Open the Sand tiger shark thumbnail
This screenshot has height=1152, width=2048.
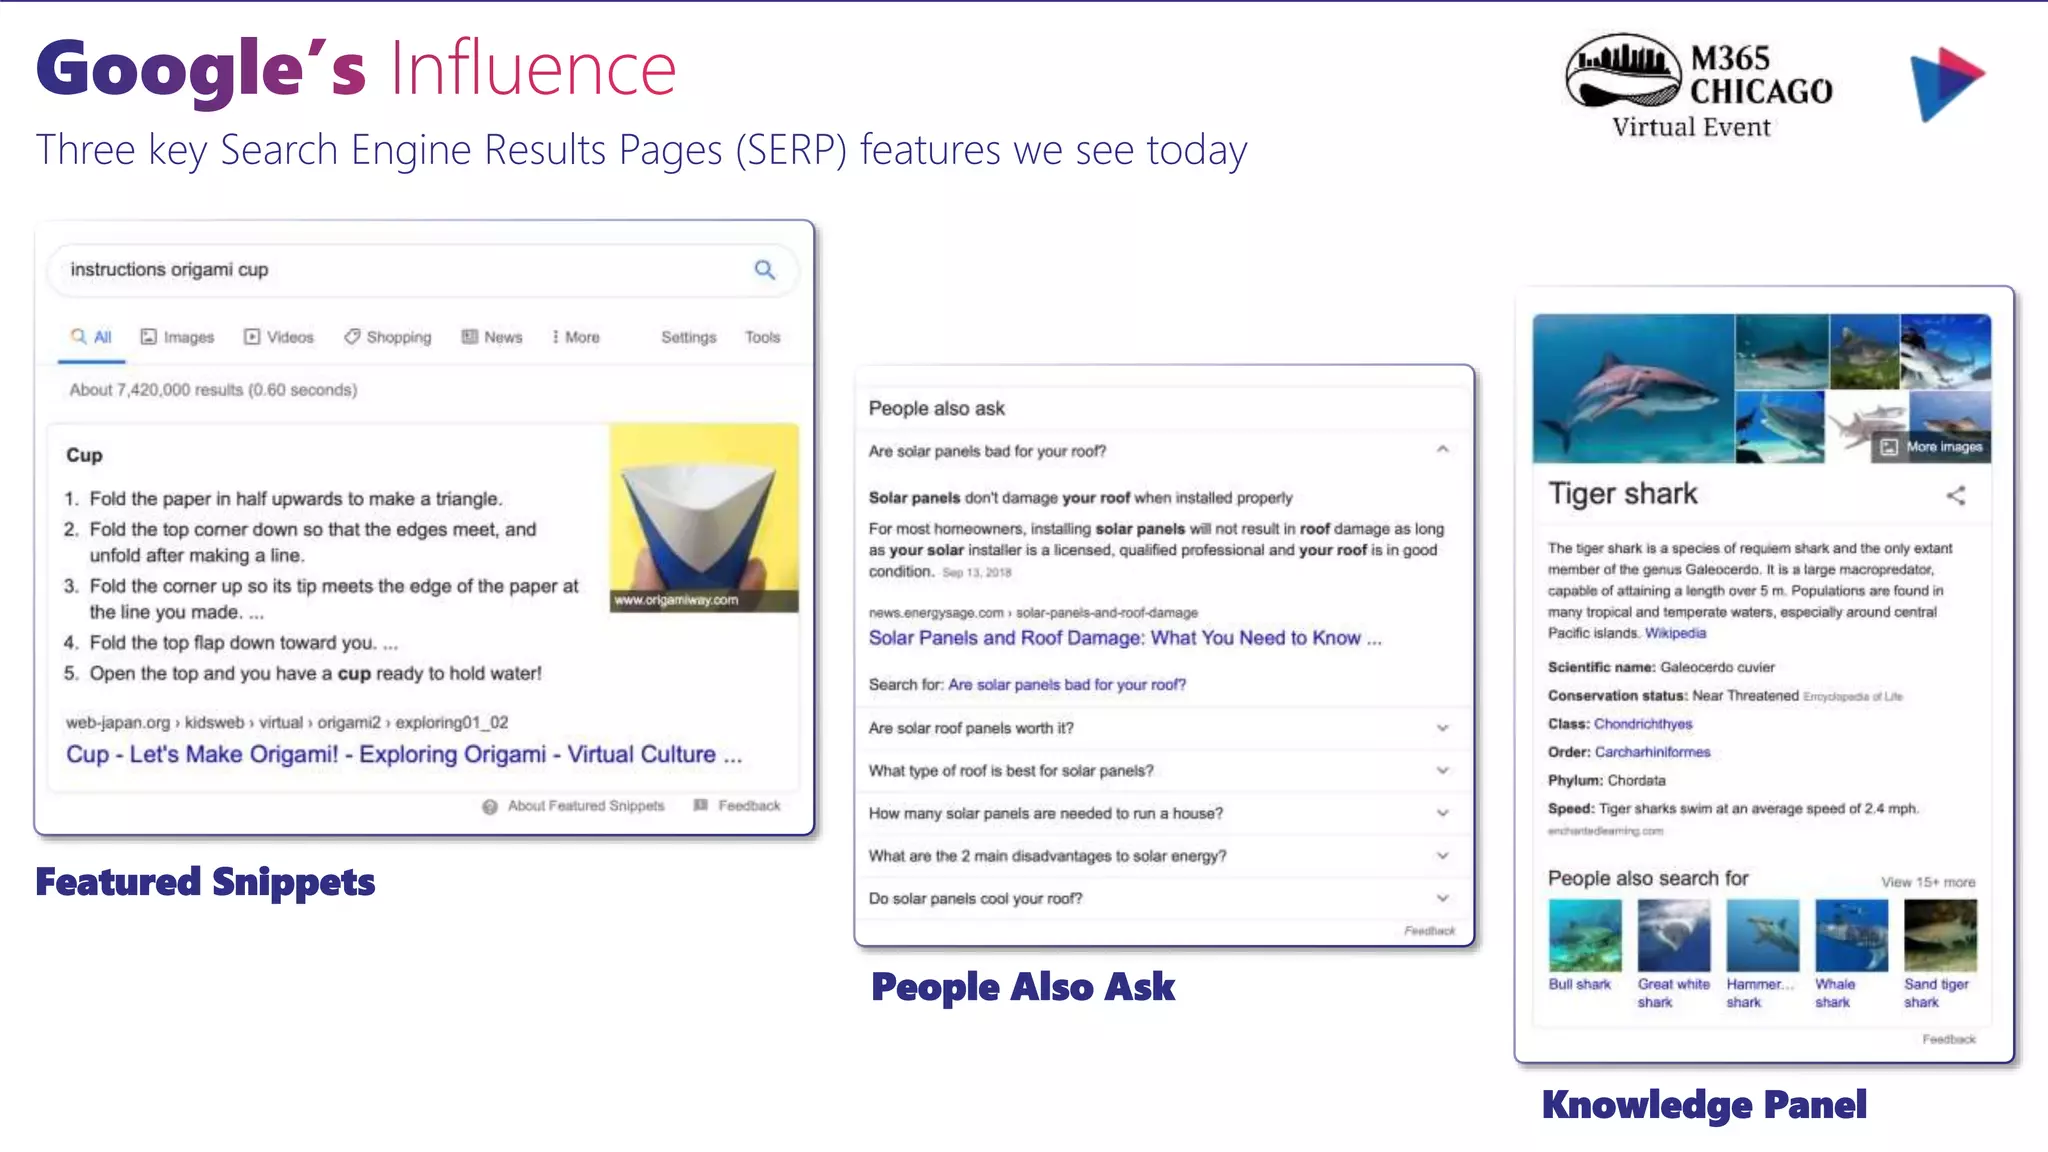click(x=1940, y=936)
